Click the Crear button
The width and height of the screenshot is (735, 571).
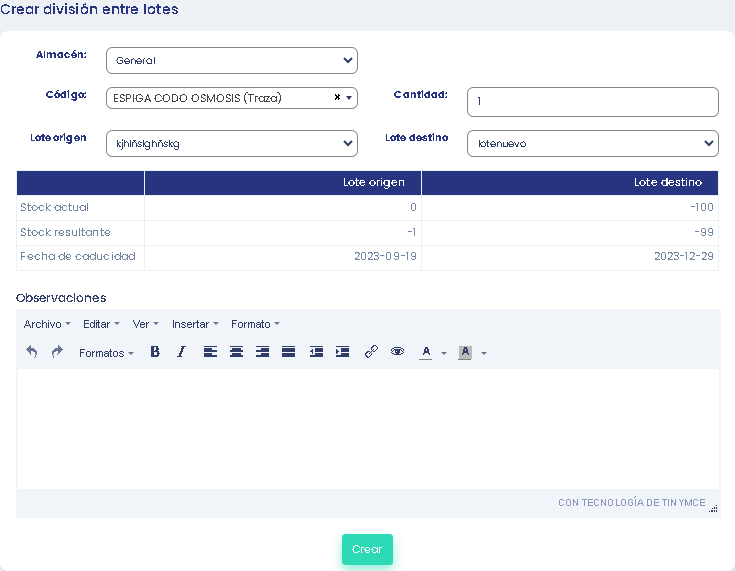pos(367,549)
